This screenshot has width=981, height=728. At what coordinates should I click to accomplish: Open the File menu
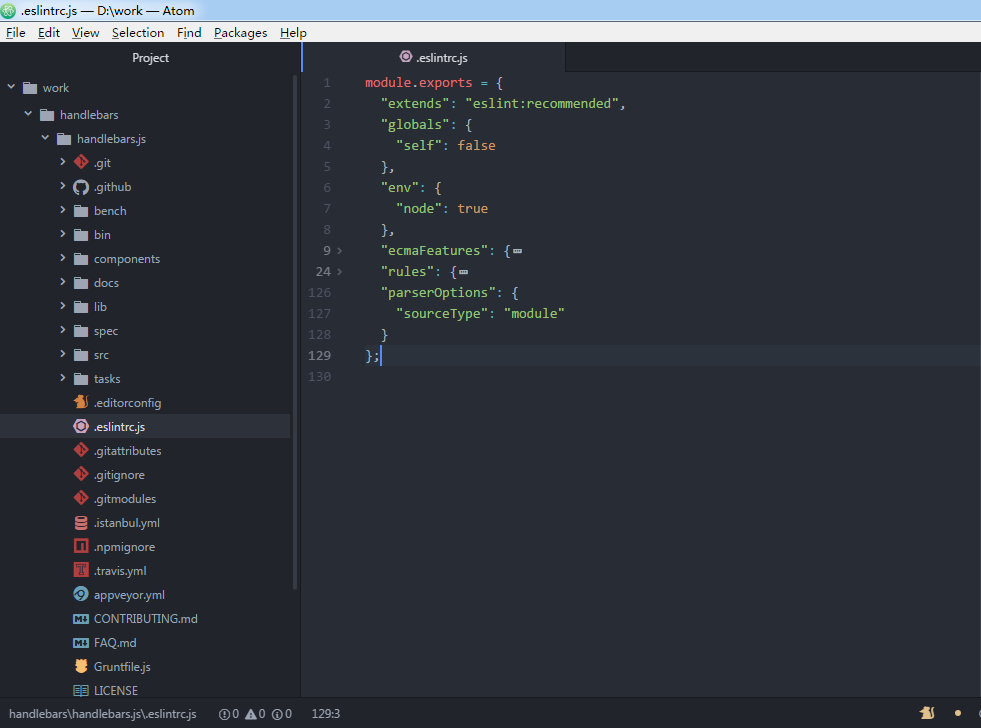coord(16,33)
